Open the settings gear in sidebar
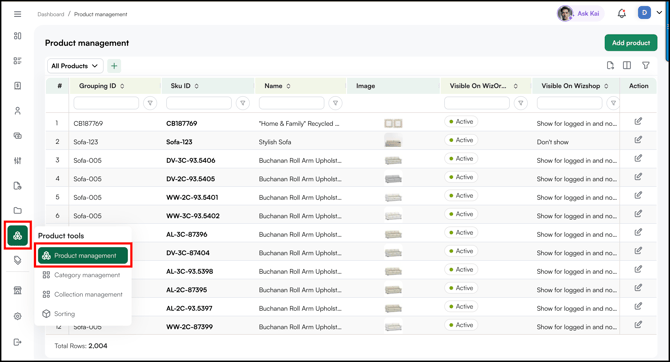670x362 pixels. coord(18,316)
